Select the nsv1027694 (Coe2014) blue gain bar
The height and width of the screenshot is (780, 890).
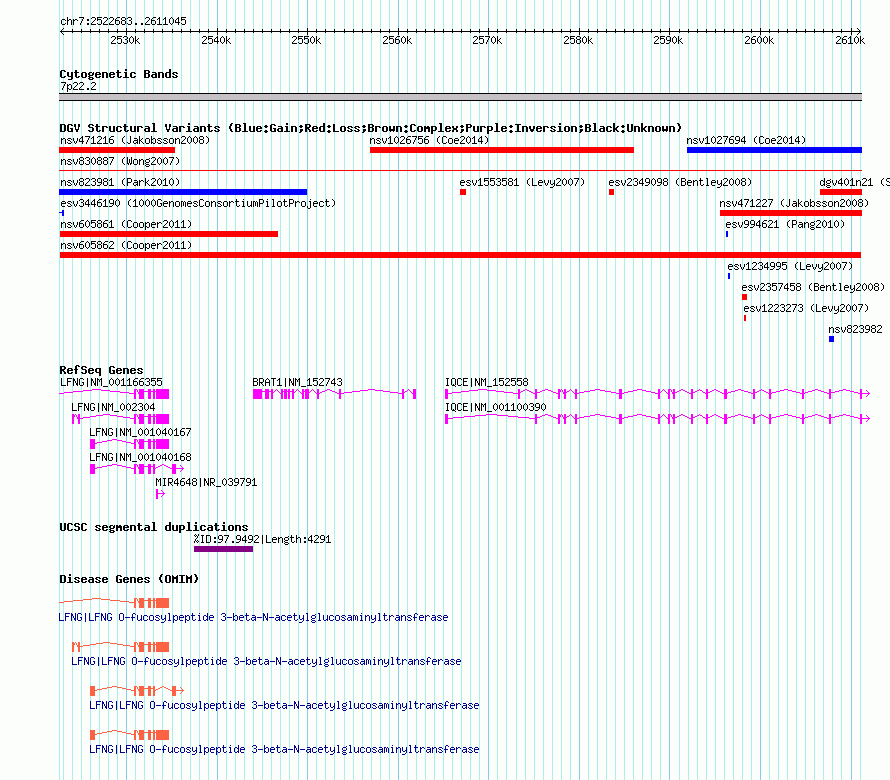(x=774, y=150)
